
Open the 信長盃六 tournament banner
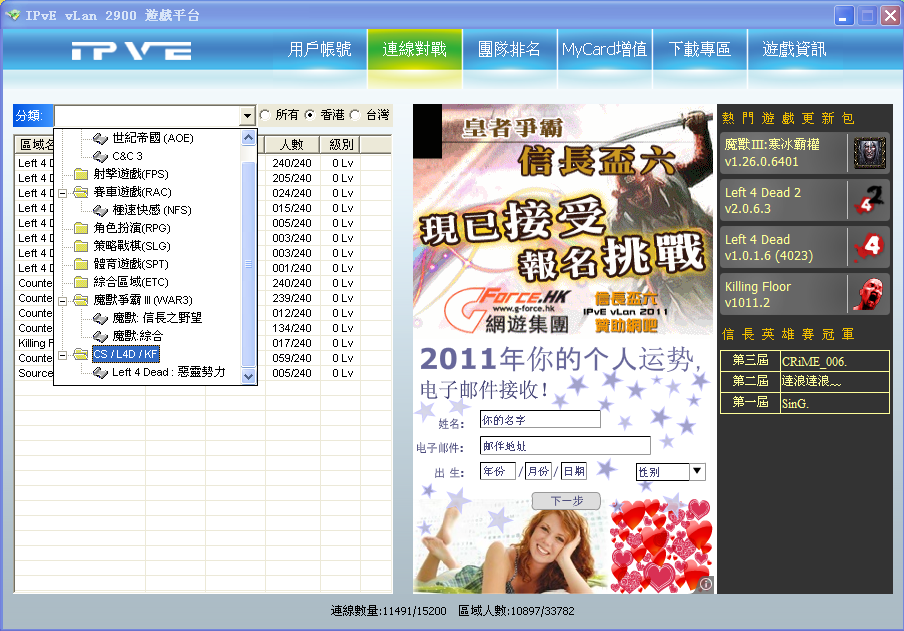(x=563, y=219)
